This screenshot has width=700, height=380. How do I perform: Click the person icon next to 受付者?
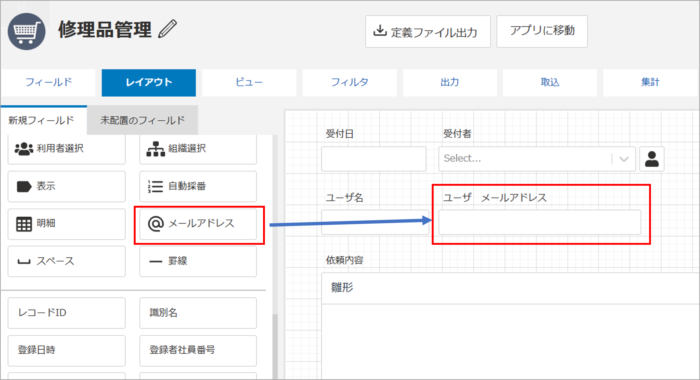652,159
